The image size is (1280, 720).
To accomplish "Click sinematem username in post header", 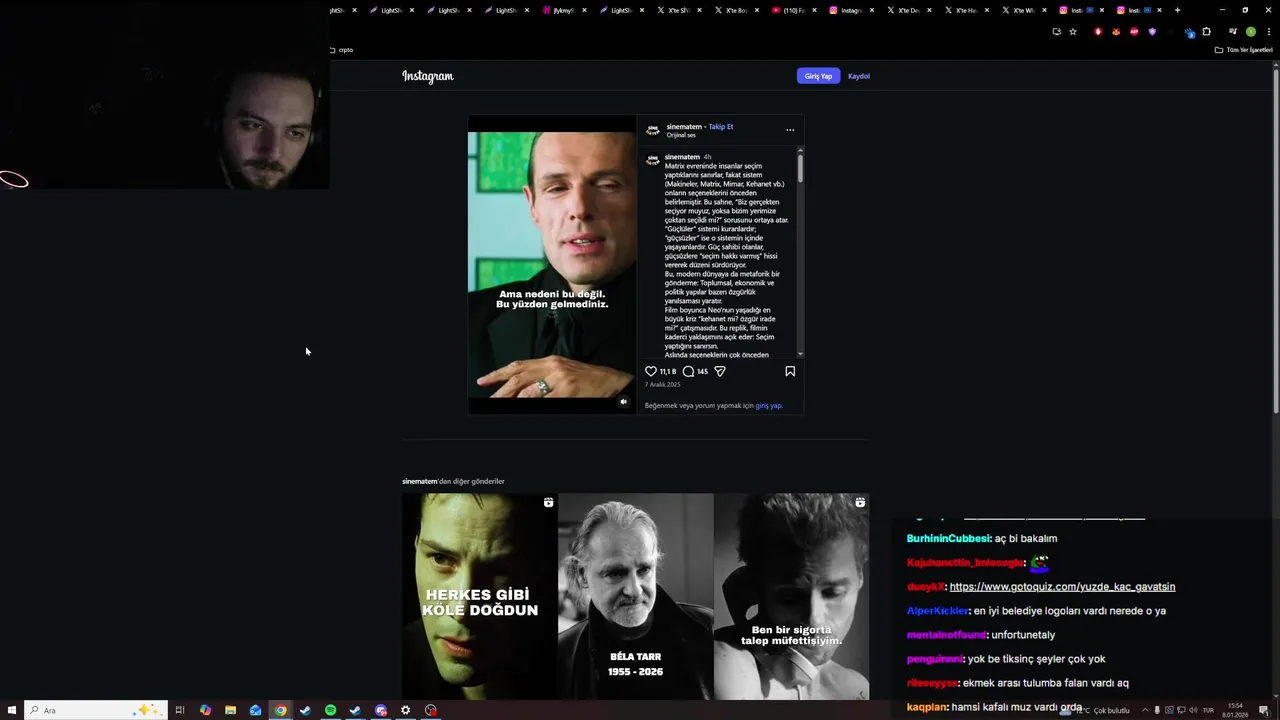I will [x=684, y=127].
